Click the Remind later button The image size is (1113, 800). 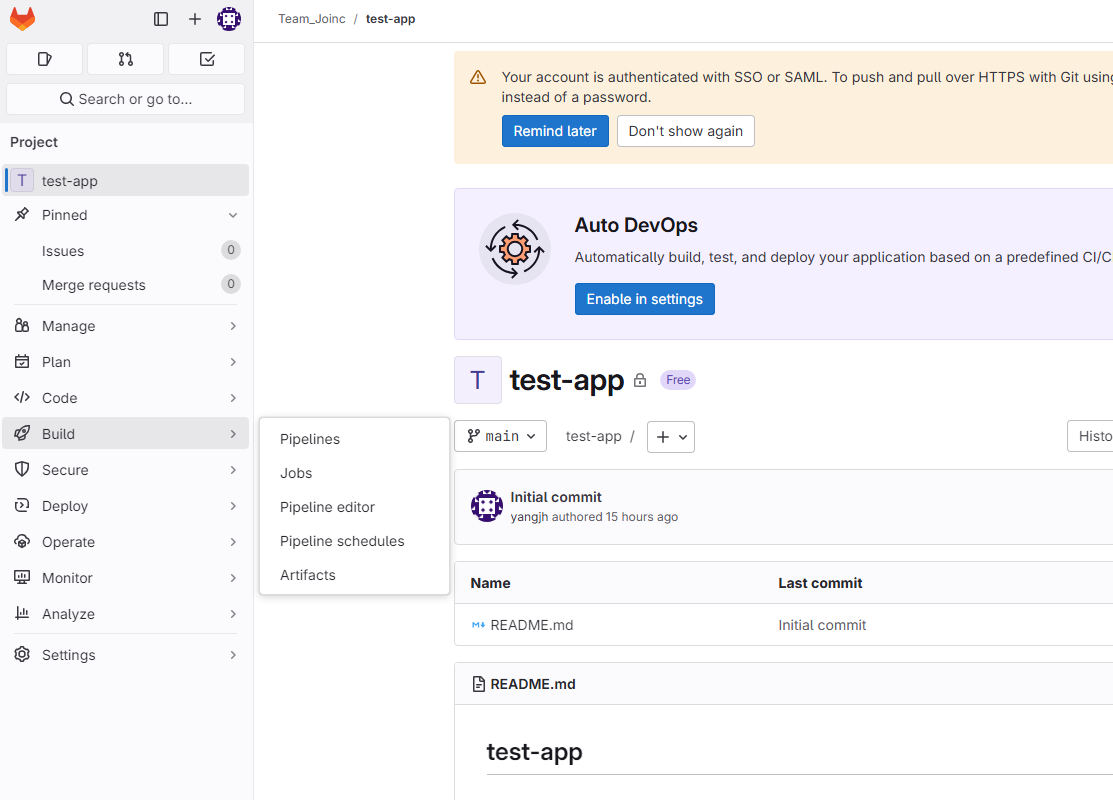tap(555, 131)
